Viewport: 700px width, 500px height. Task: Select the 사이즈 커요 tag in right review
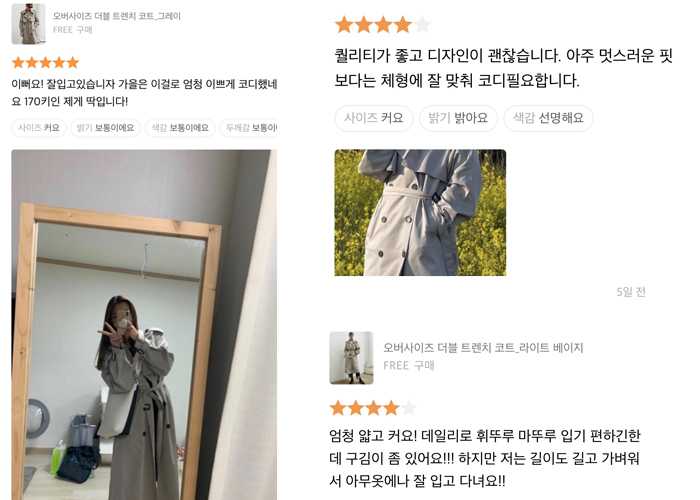374,118
